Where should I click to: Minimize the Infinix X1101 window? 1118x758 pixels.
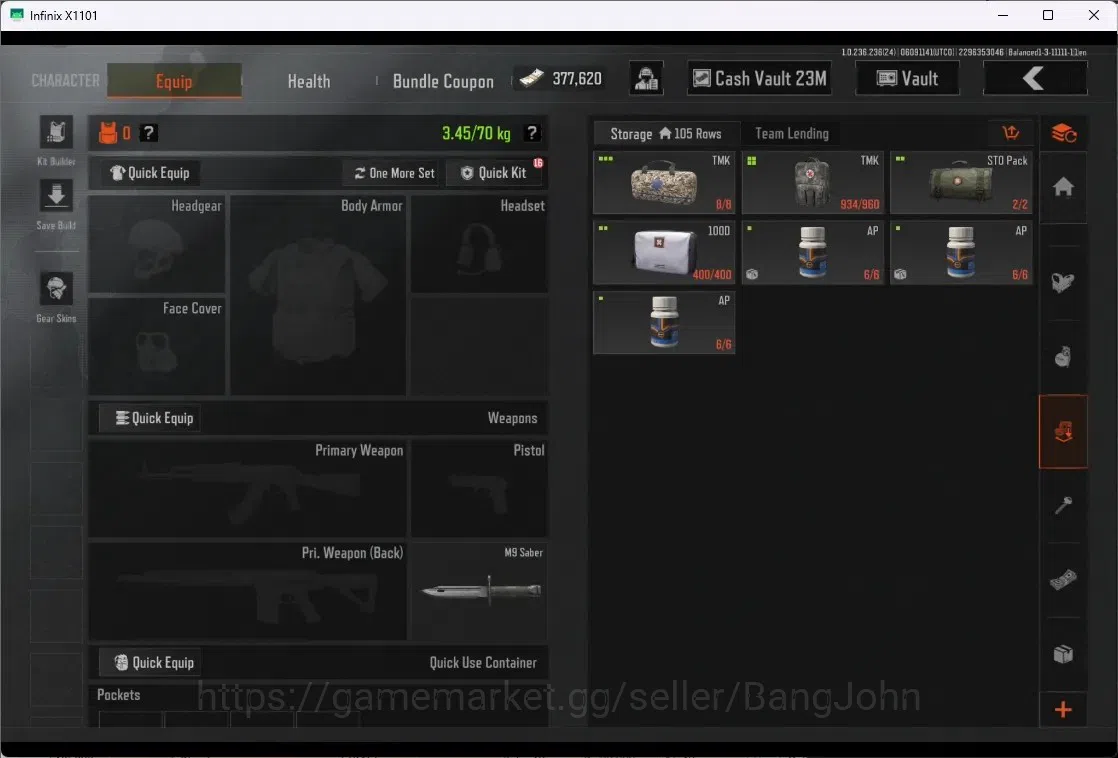[1002, 15]
